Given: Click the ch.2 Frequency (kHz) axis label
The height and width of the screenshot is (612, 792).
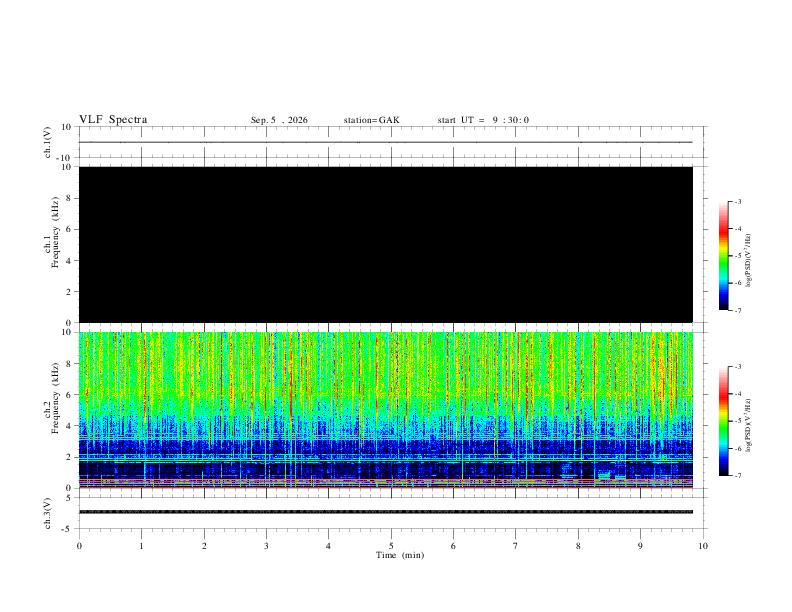Looking at the screenshot, I should coord(52,398).
